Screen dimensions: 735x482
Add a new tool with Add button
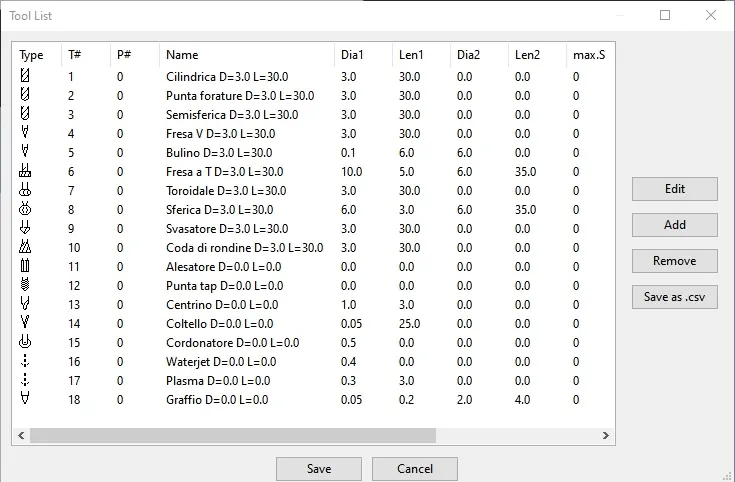(x=674, y=225)
